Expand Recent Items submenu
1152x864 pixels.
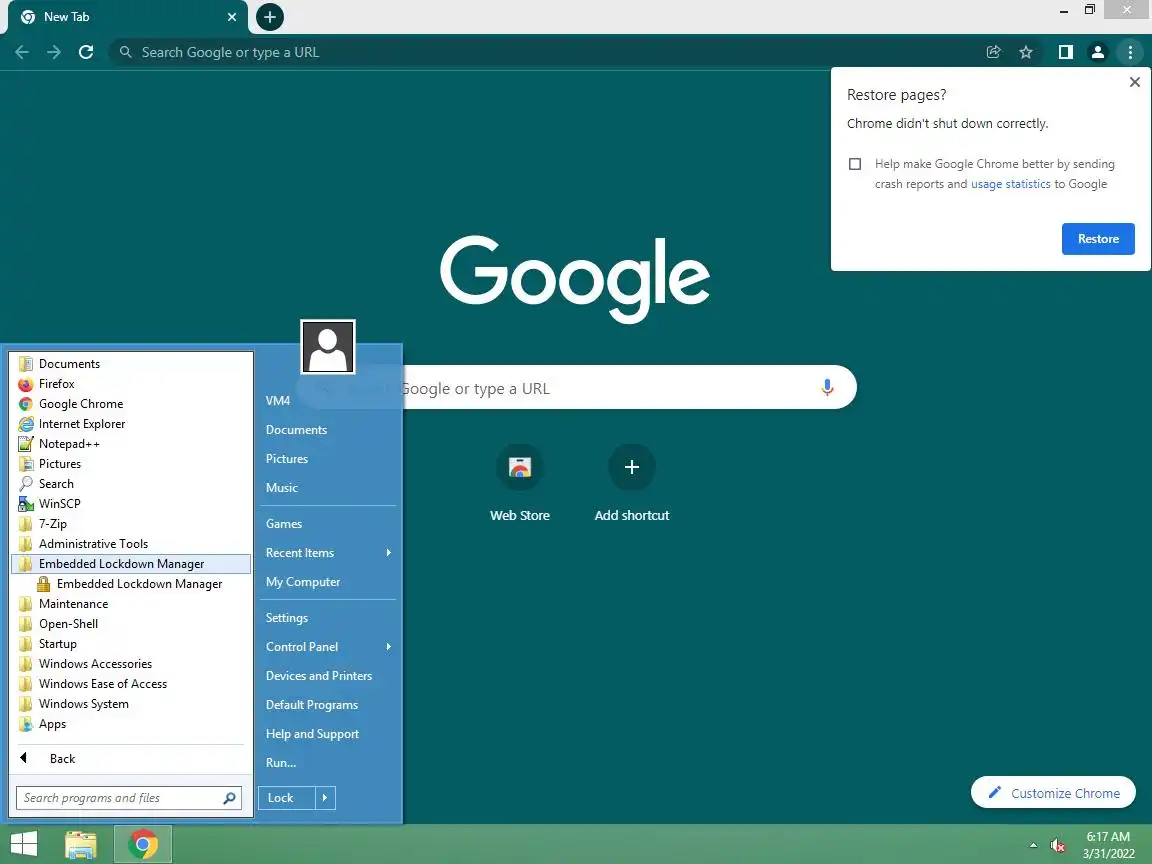328,552
